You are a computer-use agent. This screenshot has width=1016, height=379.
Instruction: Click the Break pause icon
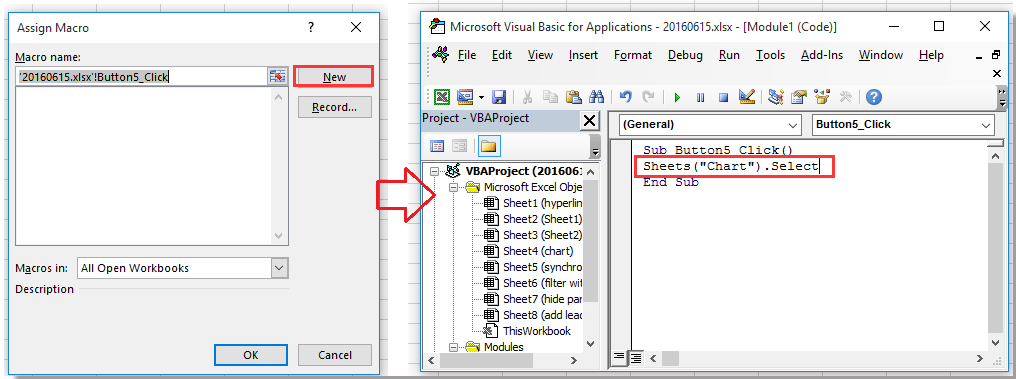pos(700,98)
